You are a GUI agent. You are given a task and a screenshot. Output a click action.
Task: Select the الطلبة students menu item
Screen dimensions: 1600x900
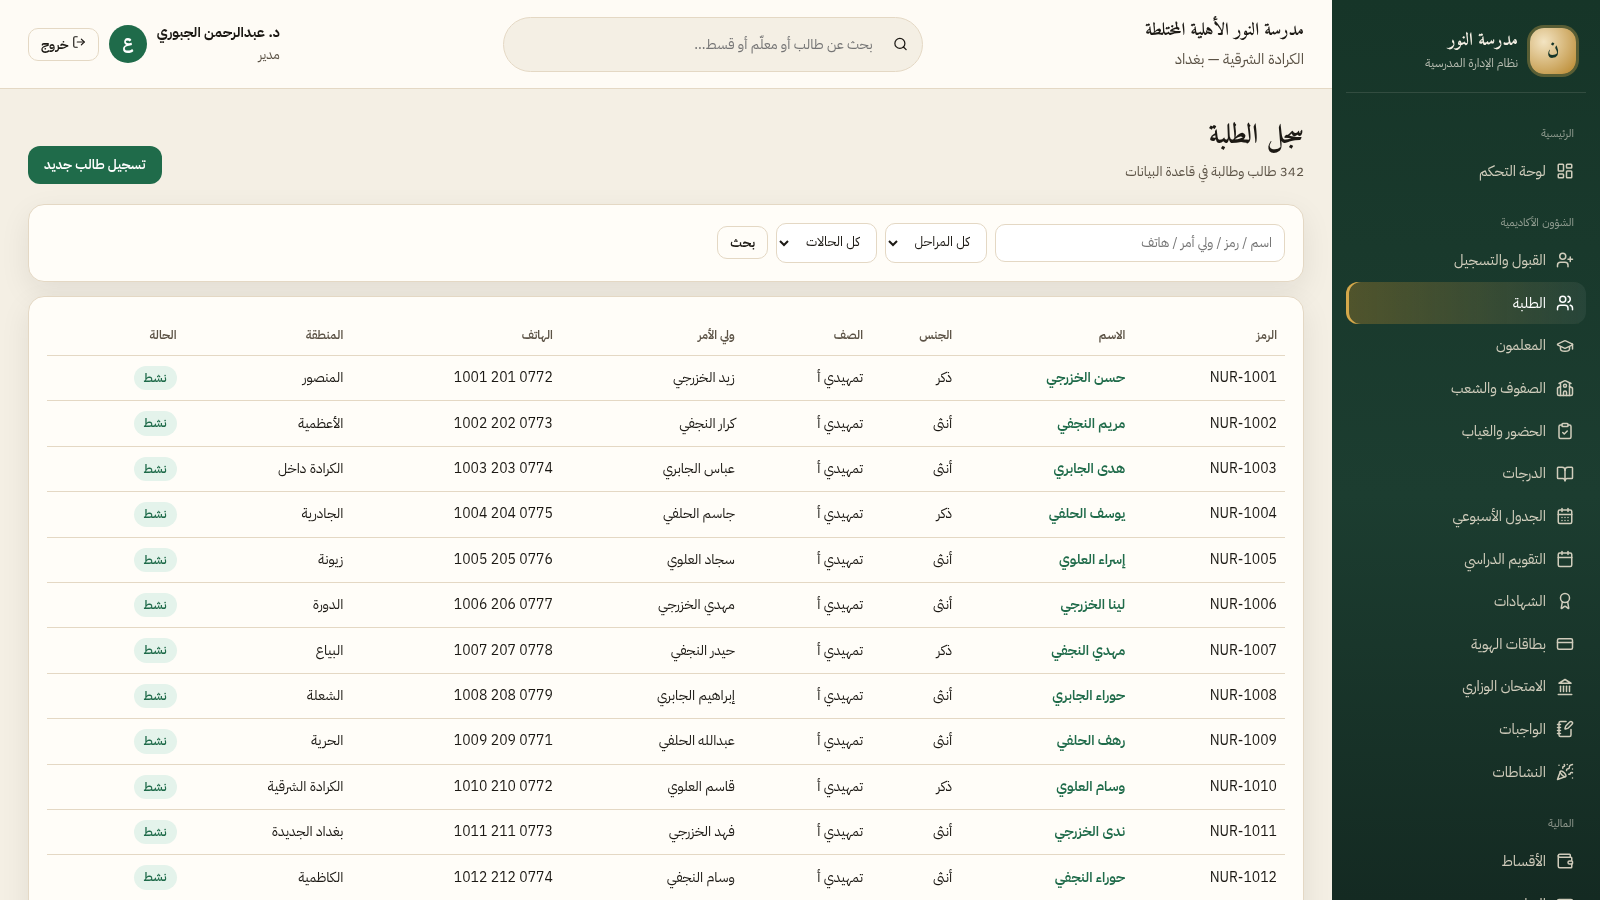[1466, 303]
